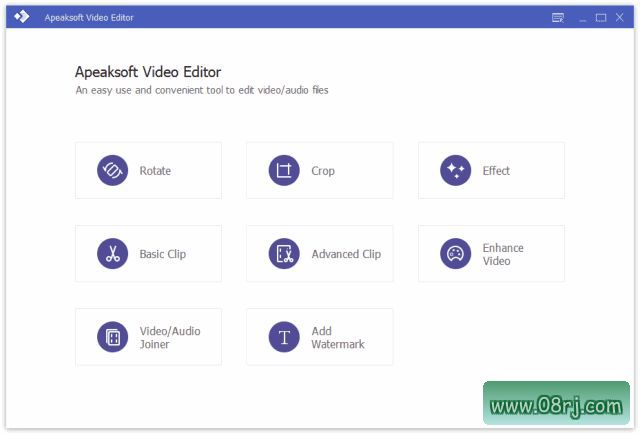The image size is (640, 435).
Task: Click the Apeaksoft logo in title bar
Action: pos(21,17)
